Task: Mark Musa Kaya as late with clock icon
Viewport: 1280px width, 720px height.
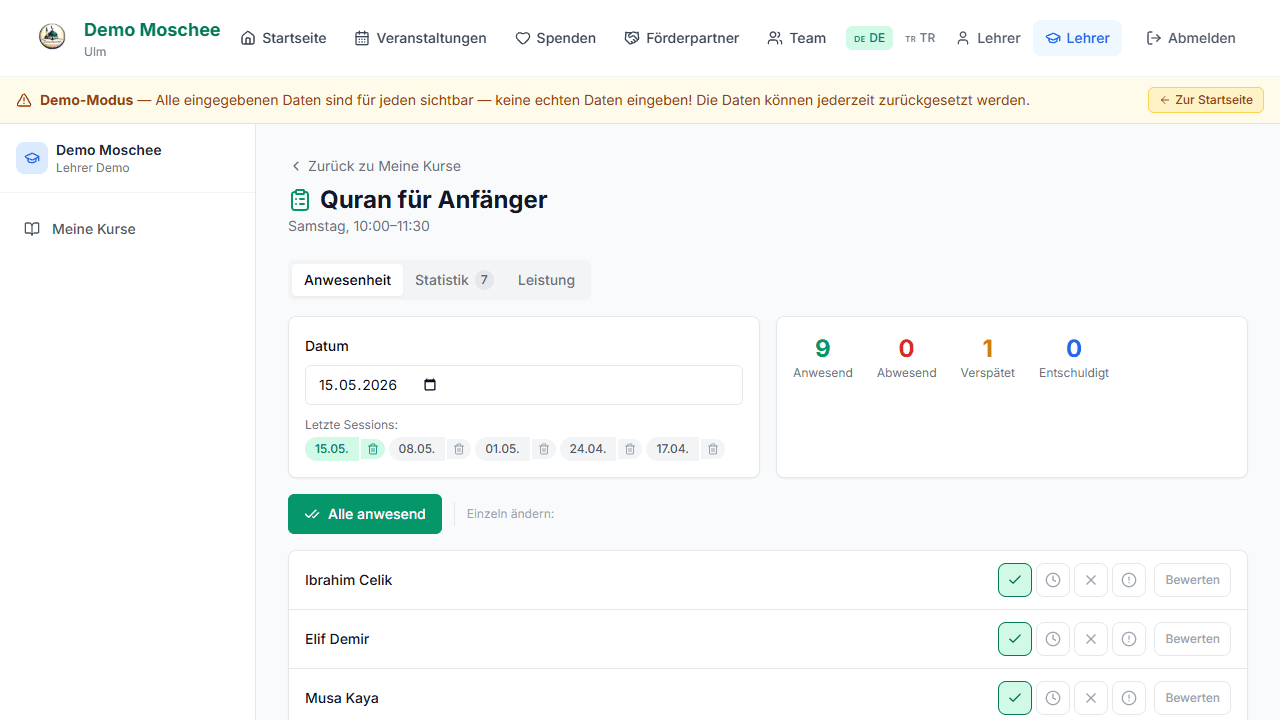Action: tap(1053, 698)
